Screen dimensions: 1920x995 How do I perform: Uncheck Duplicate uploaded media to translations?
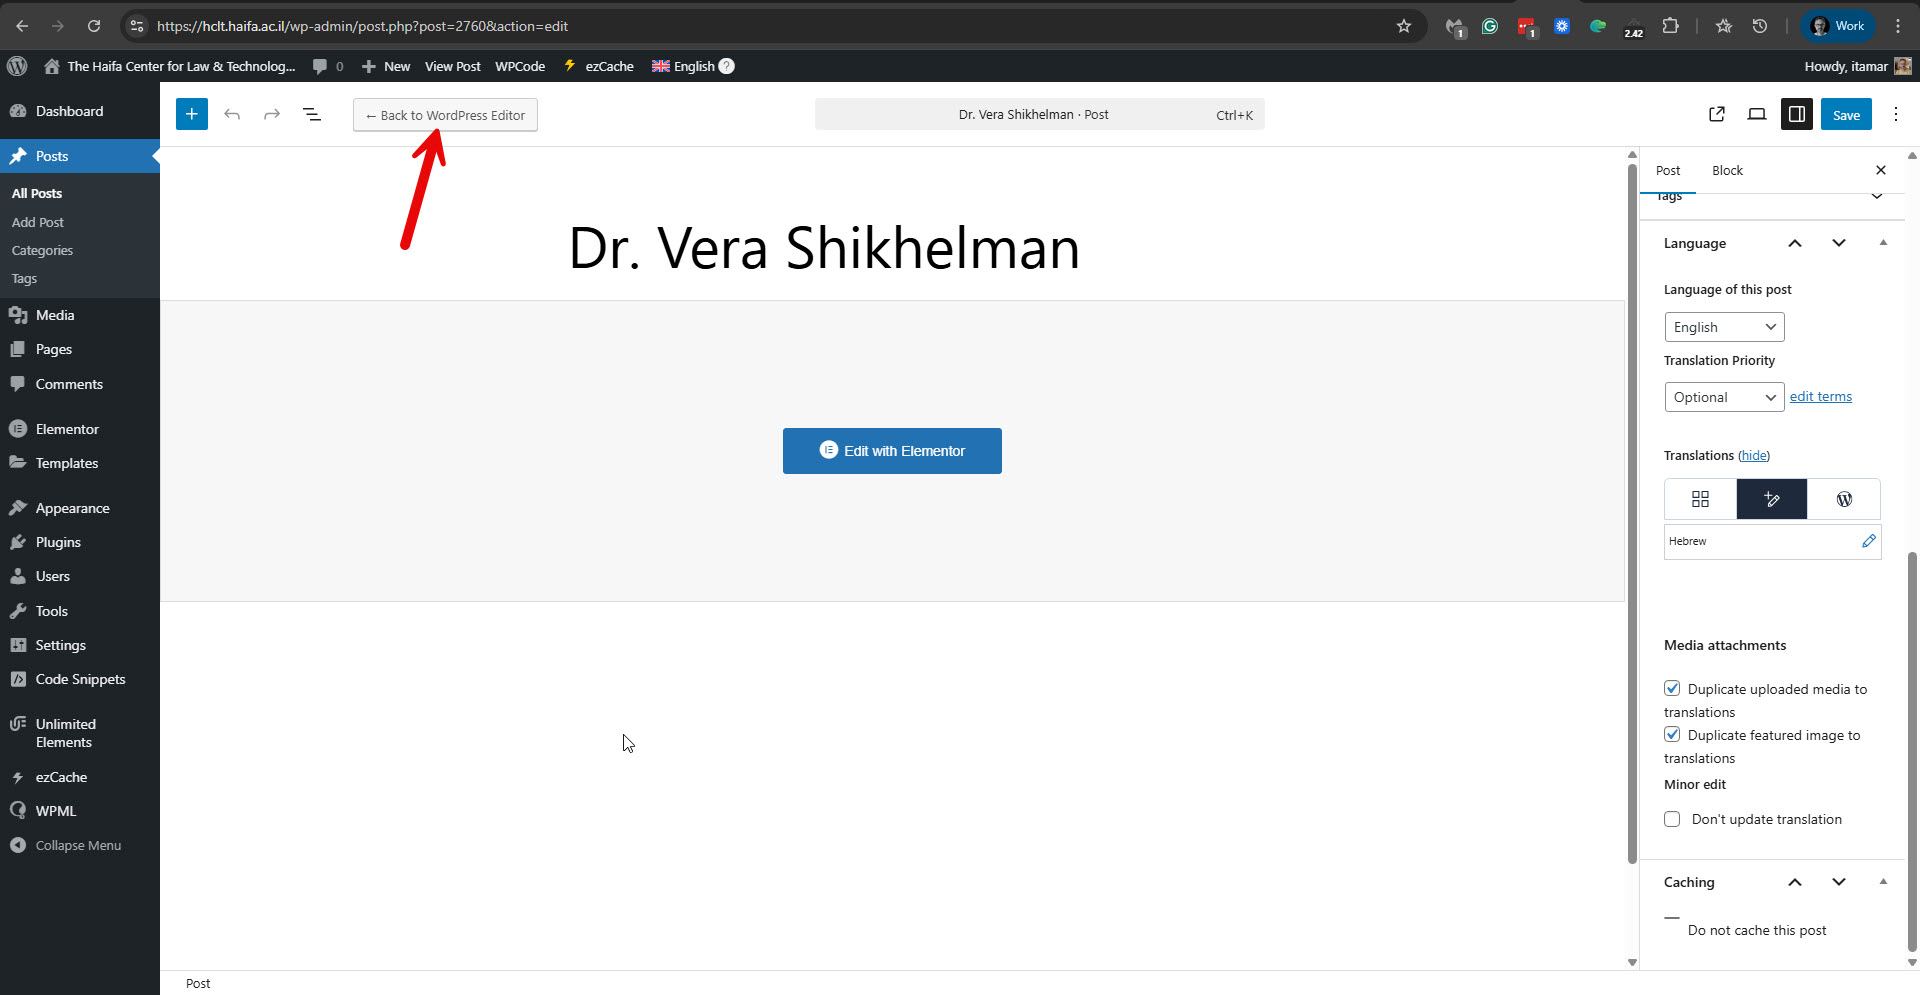pyautogui.click(x=1672, y=688)
